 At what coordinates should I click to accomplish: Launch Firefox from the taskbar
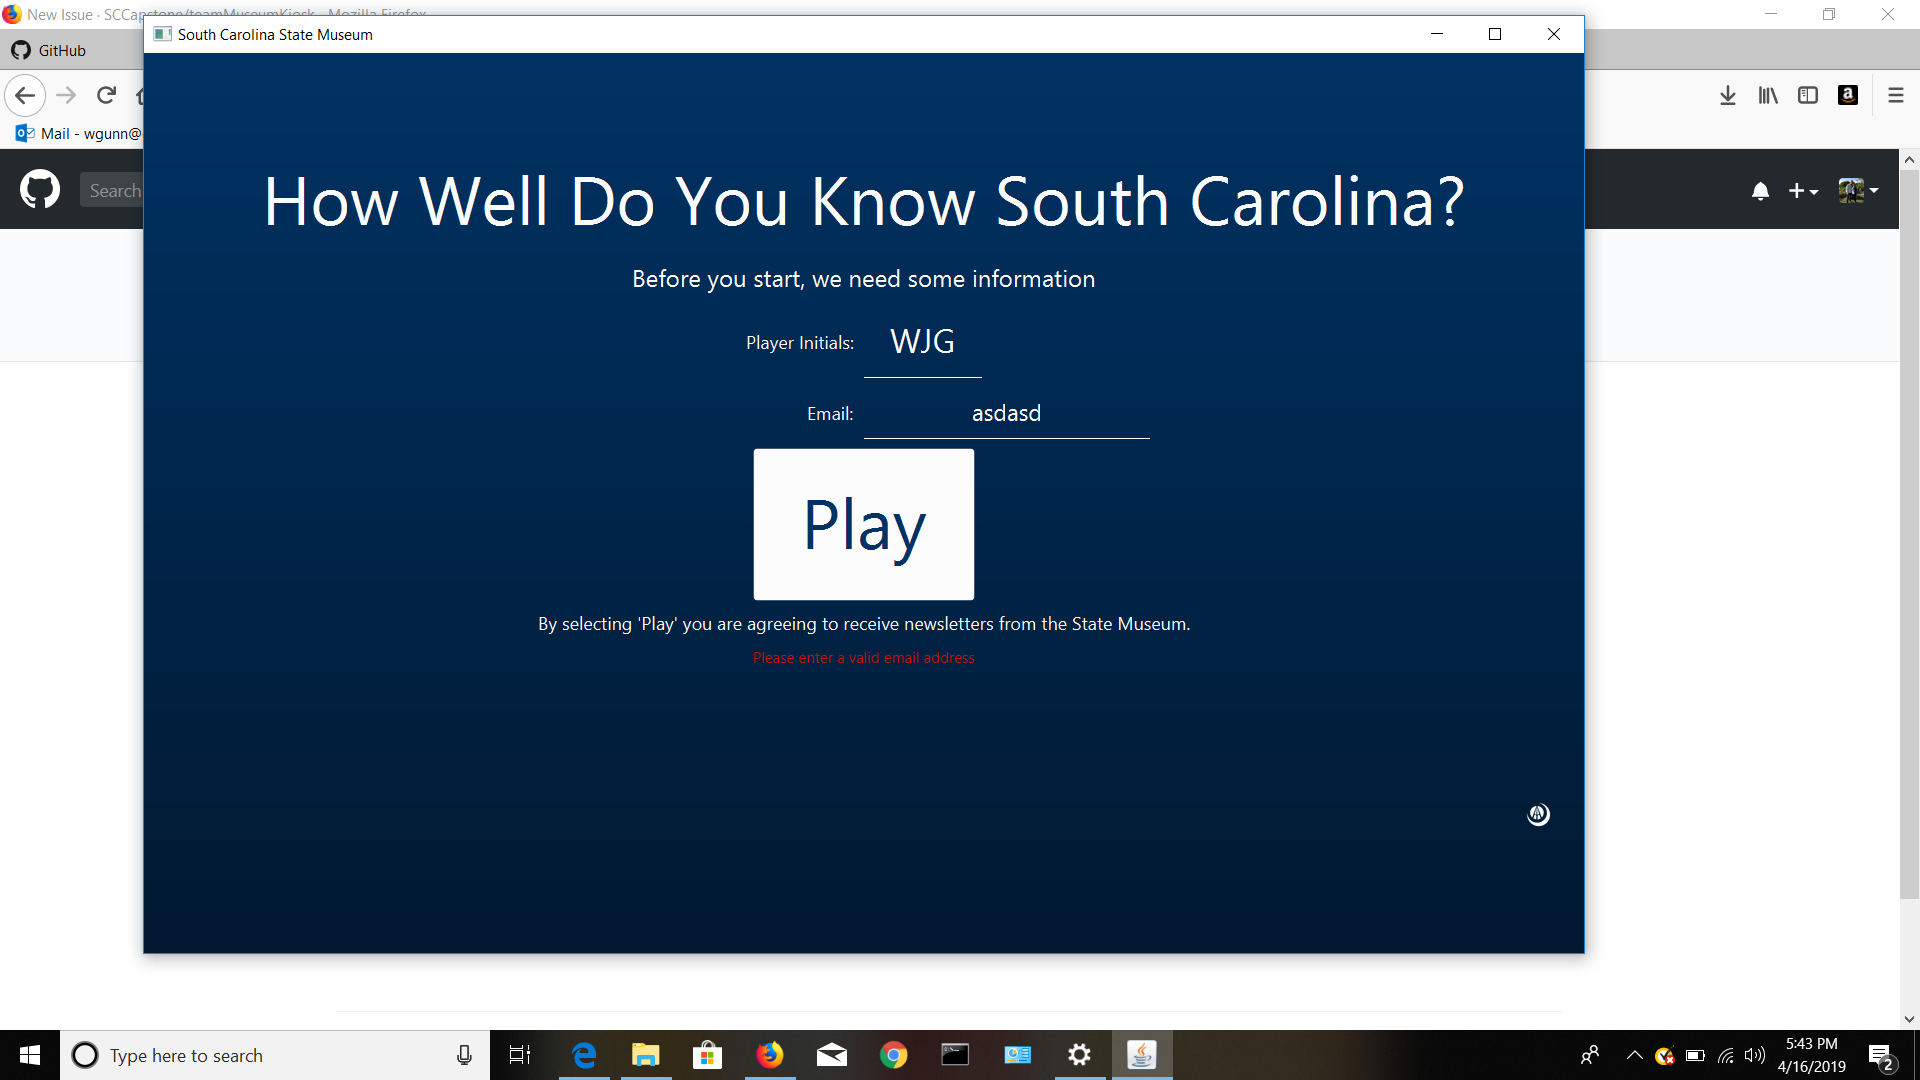pos(769,1055)
